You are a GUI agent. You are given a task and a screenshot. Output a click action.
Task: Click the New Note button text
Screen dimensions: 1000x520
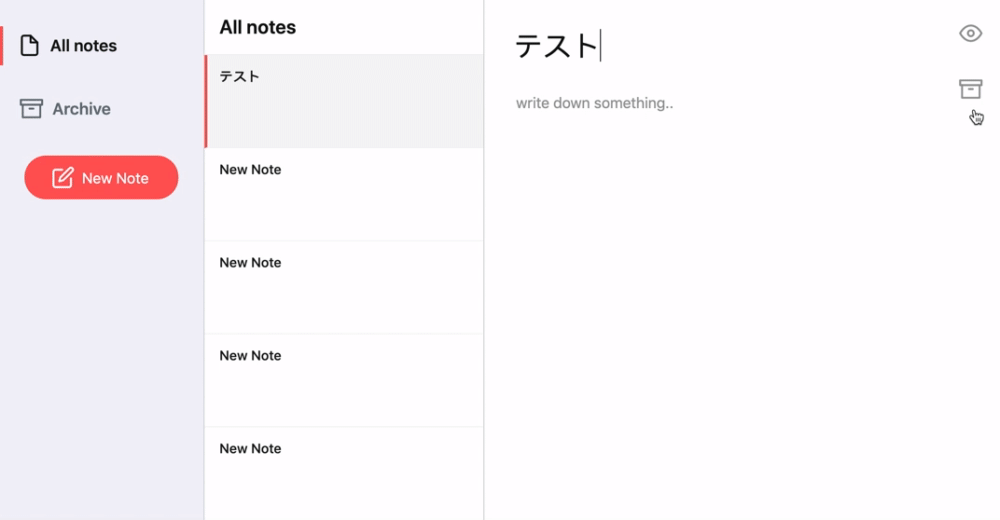tap(115, 178)
